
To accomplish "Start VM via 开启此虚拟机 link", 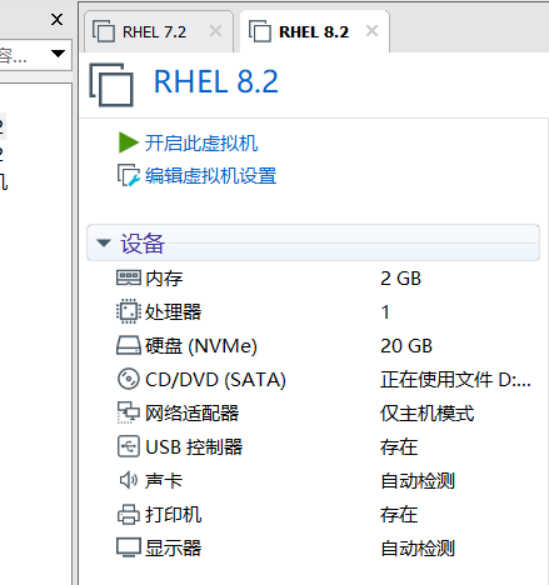I will point(201,143).
